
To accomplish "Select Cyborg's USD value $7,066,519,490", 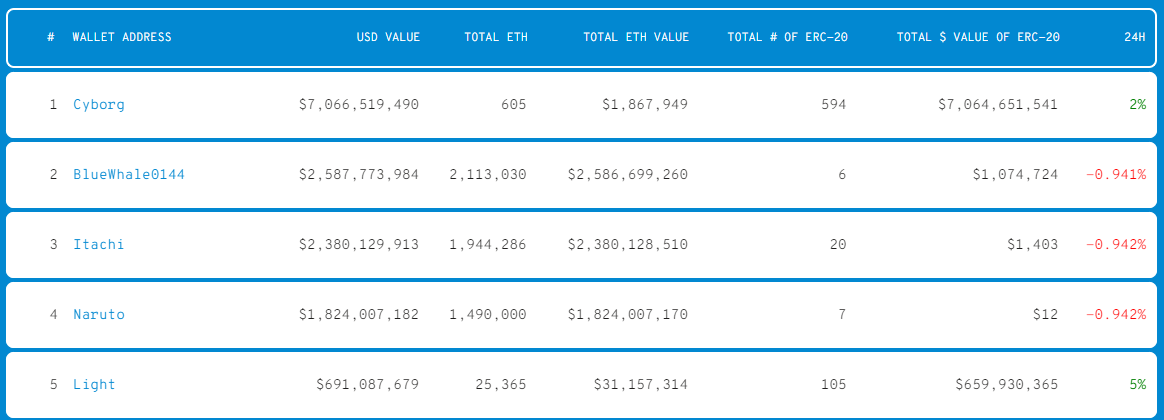I will (x=359, y=105).
